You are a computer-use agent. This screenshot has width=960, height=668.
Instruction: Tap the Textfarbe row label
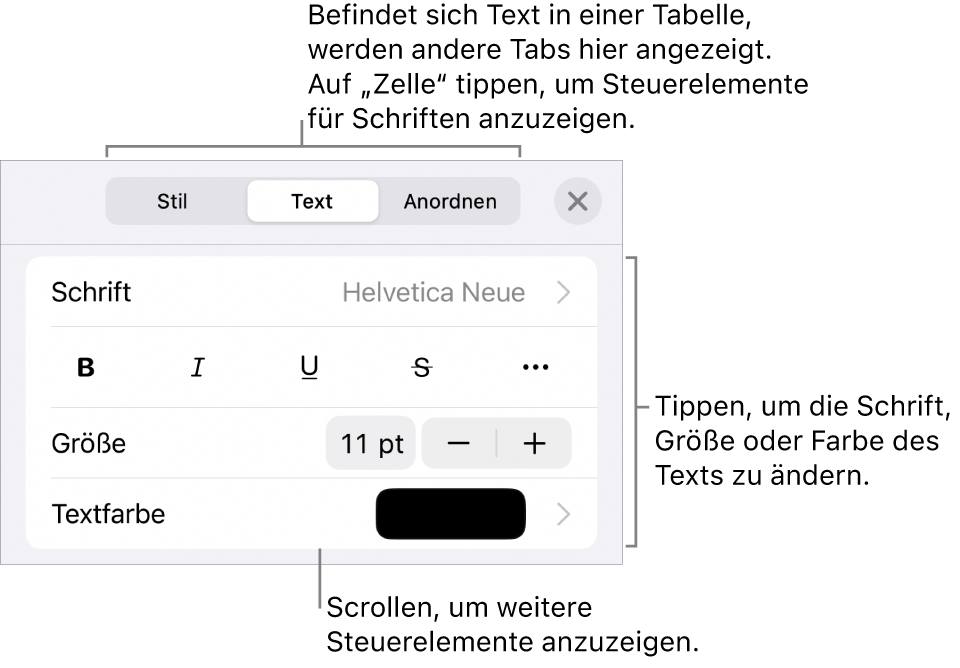coord(108,514)
